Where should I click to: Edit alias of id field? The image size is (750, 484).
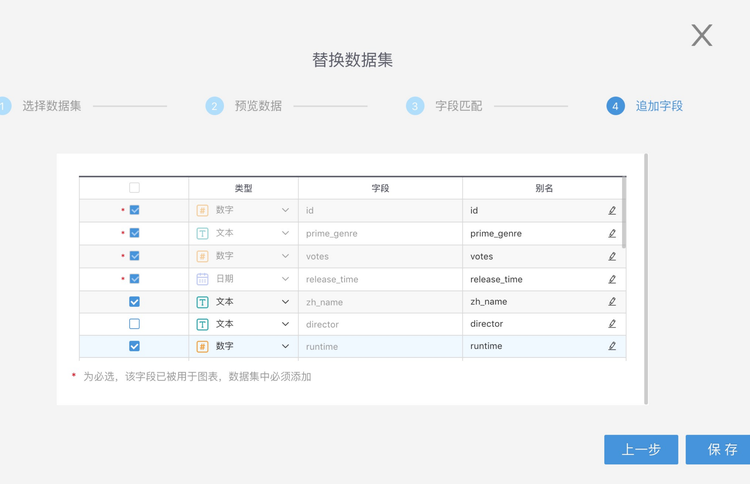[x=612, y=210]
